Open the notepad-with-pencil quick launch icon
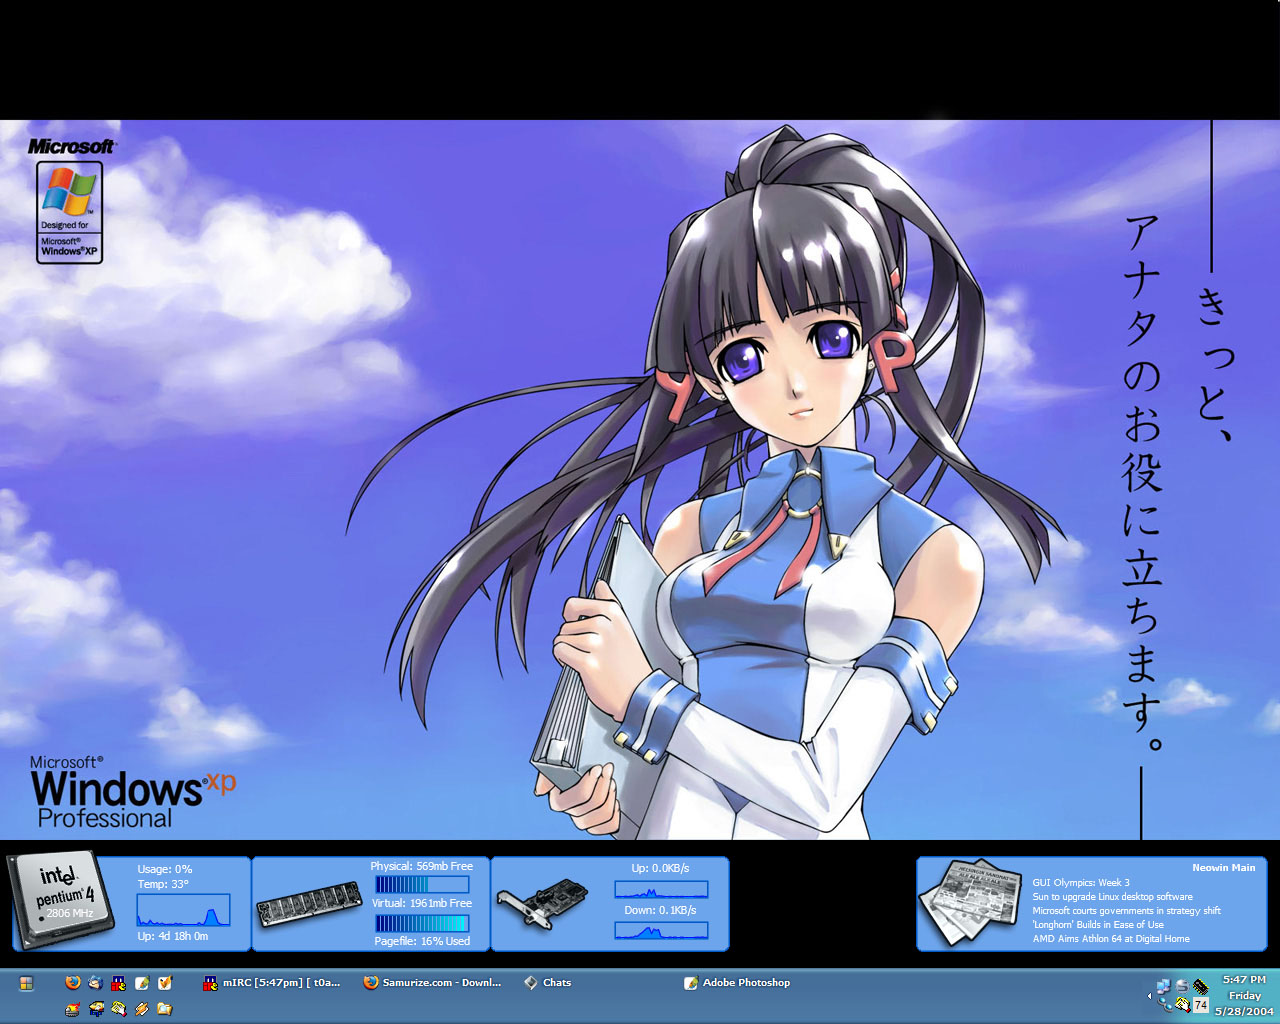This screenshot has height=1024, width=1280. coord(142,983)
